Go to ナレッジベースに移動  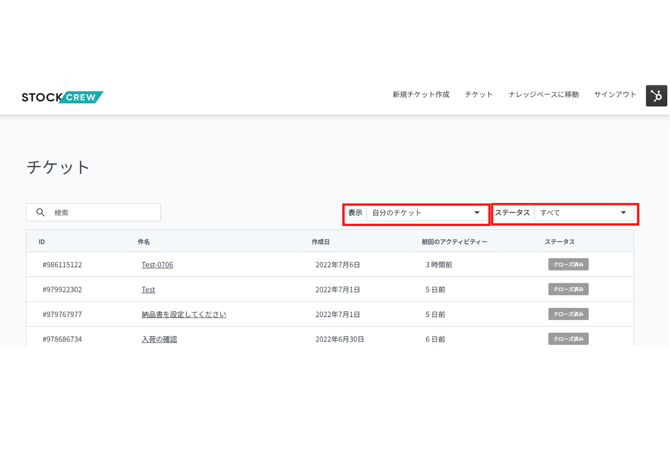pos(544,94)
